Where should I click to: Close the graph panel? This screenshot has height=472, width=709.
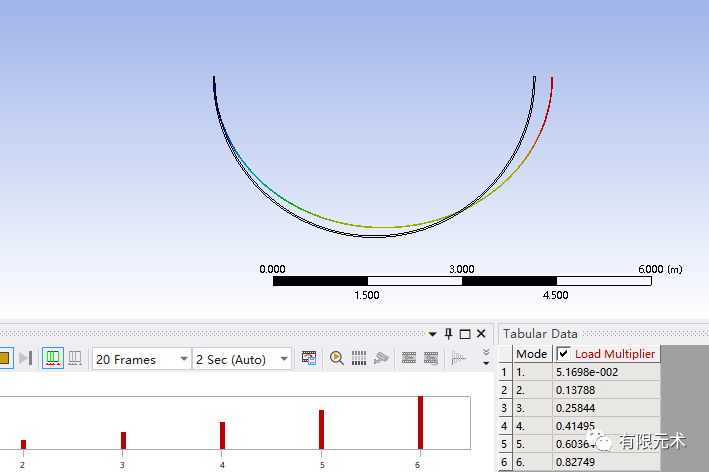click(481, 334)
